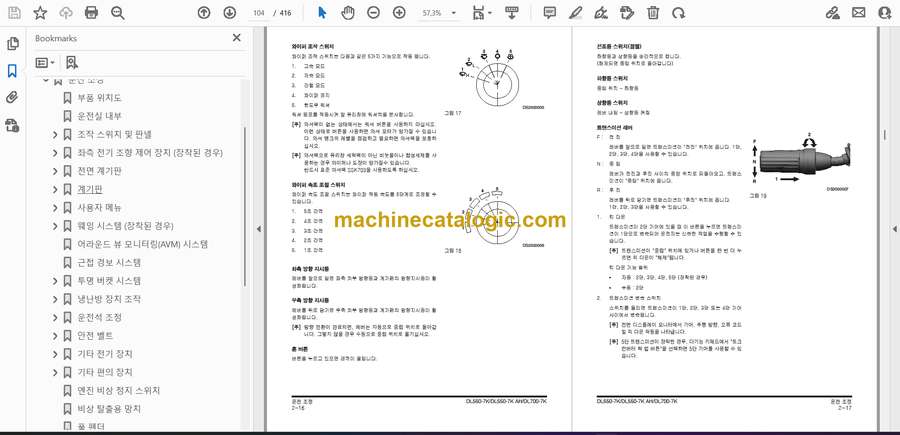Viewport: 900px width, 435px height.
Task: Expand the 조작 스위치 및 판넬 bookmark
Action: 55,135
